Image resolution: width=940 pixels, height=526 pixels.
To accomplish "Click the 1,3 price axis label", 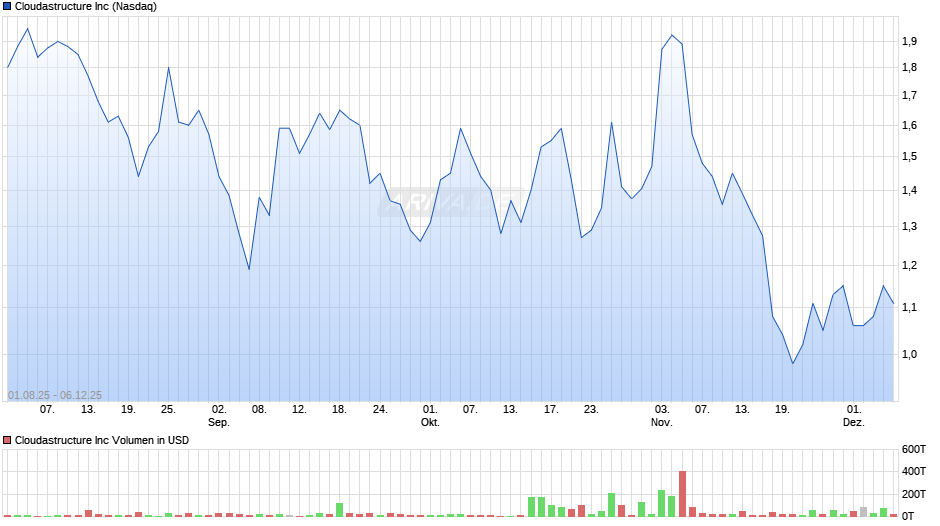I will (909, 227).
